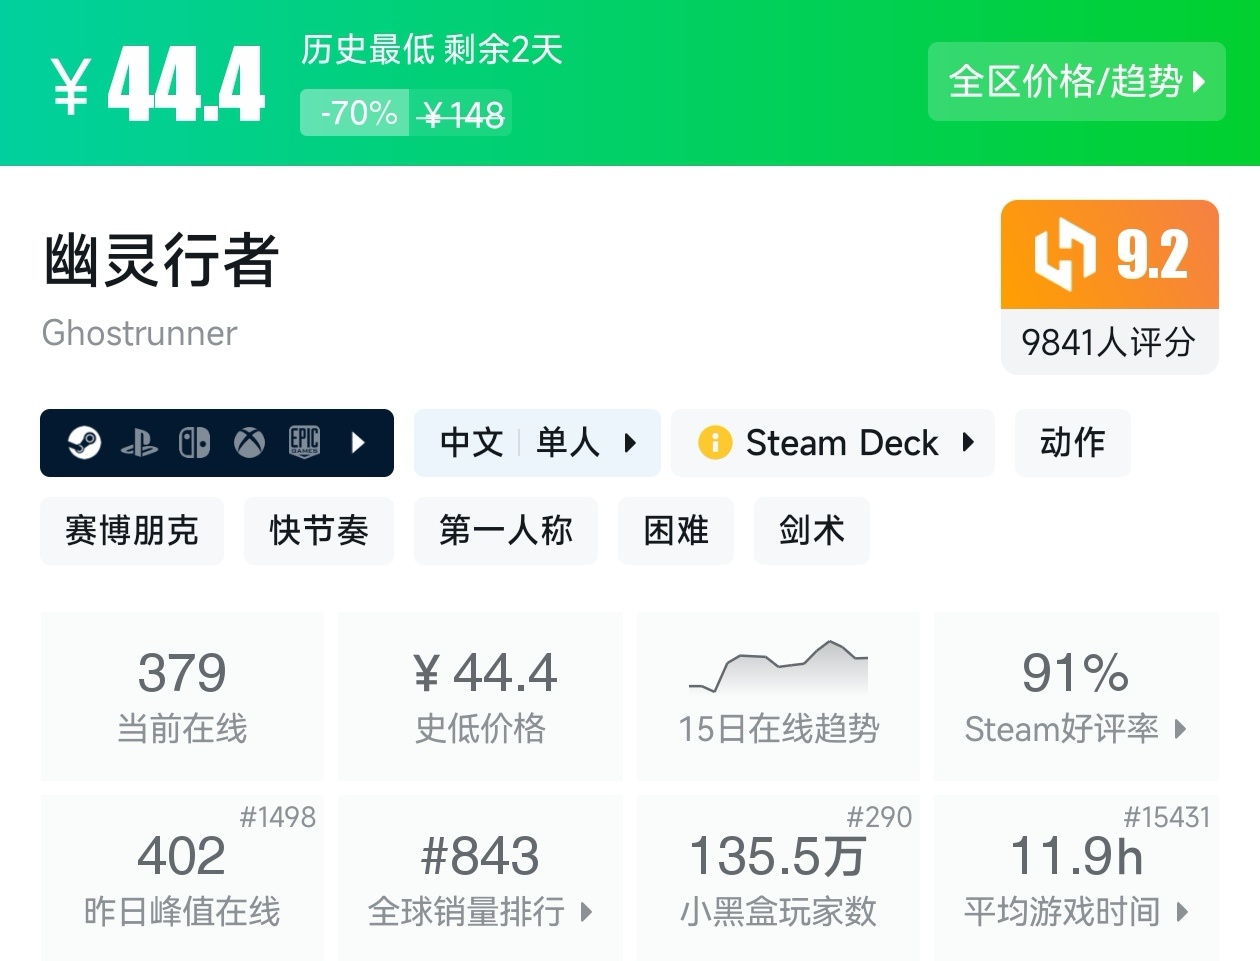
Task: Open the Steam Deck compatibility chip
Action: (x=833, y=442)
